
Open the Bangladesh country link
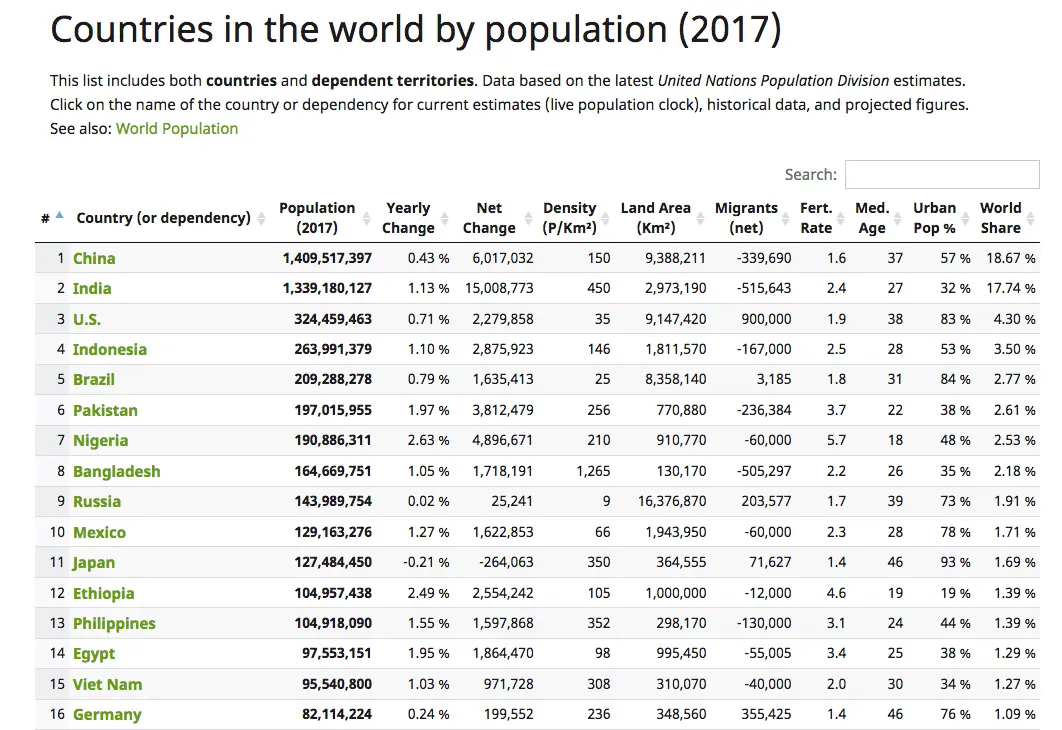116,471
